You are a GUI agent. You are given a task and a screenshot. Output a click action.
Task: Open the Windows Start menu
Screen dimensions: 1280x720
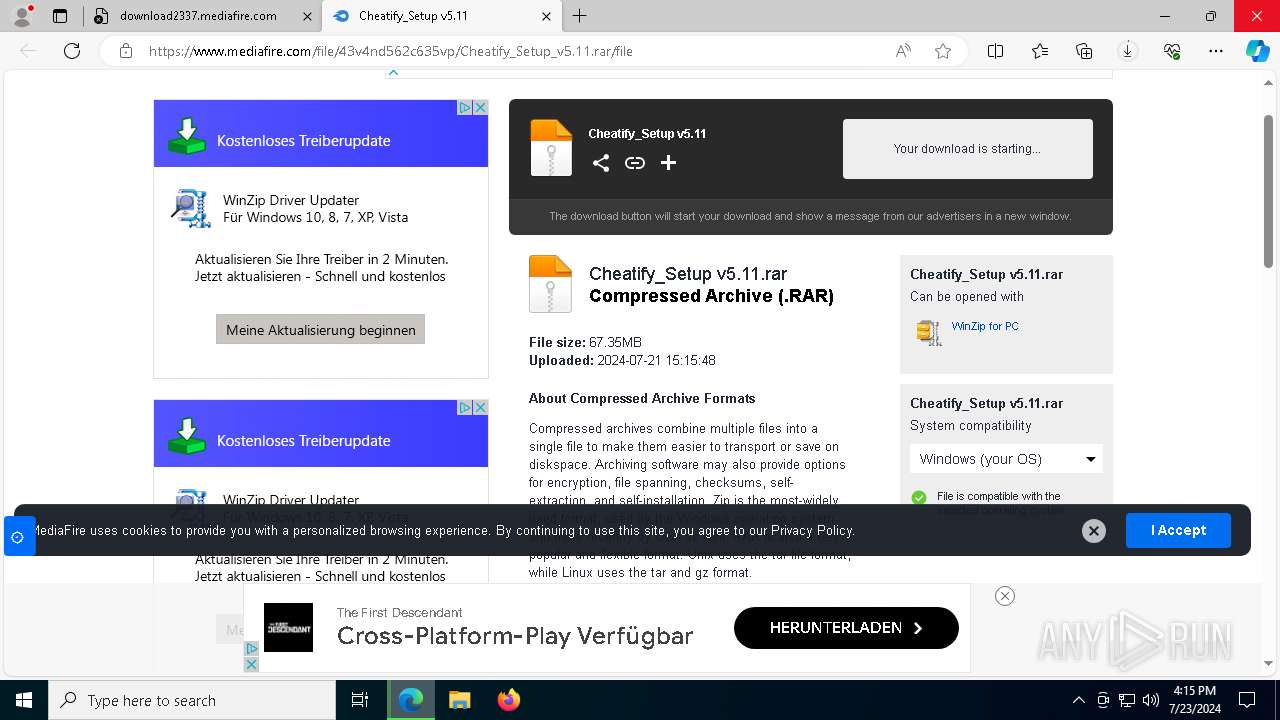pyautogui.click(x=23, y=700)
